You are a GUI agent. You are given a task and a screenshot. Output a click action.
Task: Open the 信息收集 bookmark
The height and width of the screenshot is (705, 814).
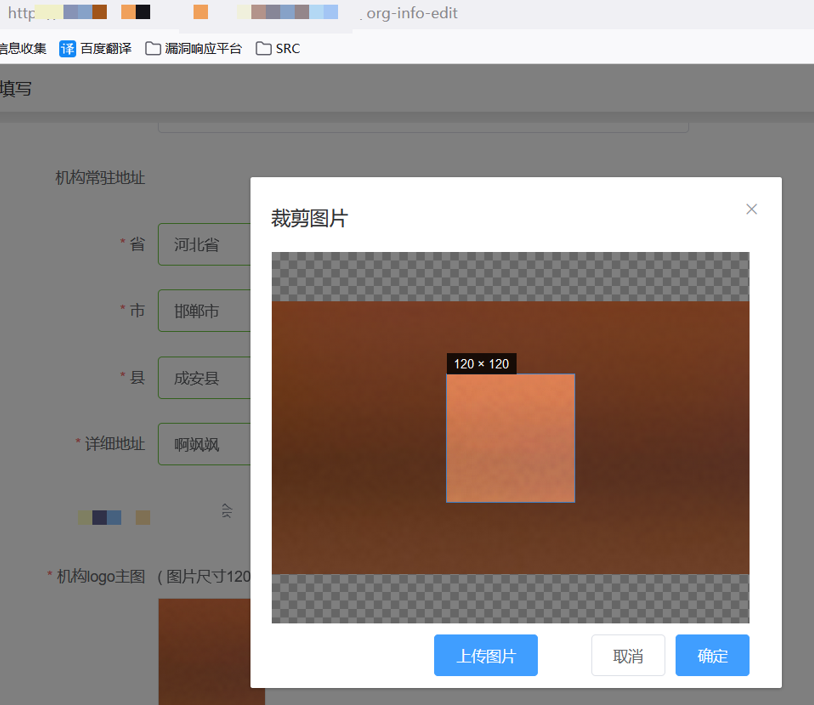(22, 48)
